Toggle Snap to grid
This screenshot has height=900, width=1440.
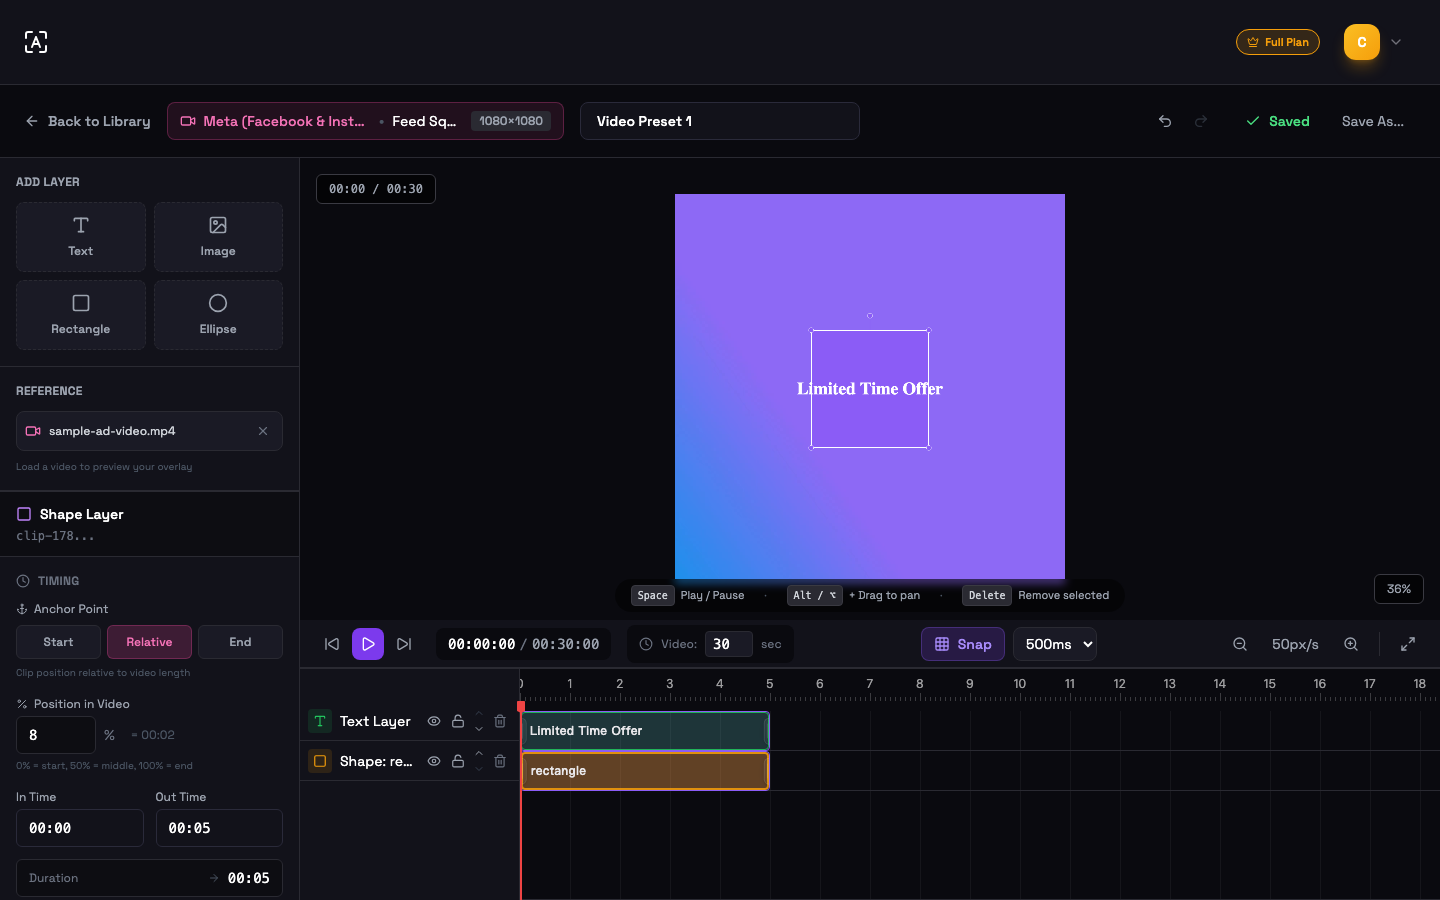[x=962, y=644]
